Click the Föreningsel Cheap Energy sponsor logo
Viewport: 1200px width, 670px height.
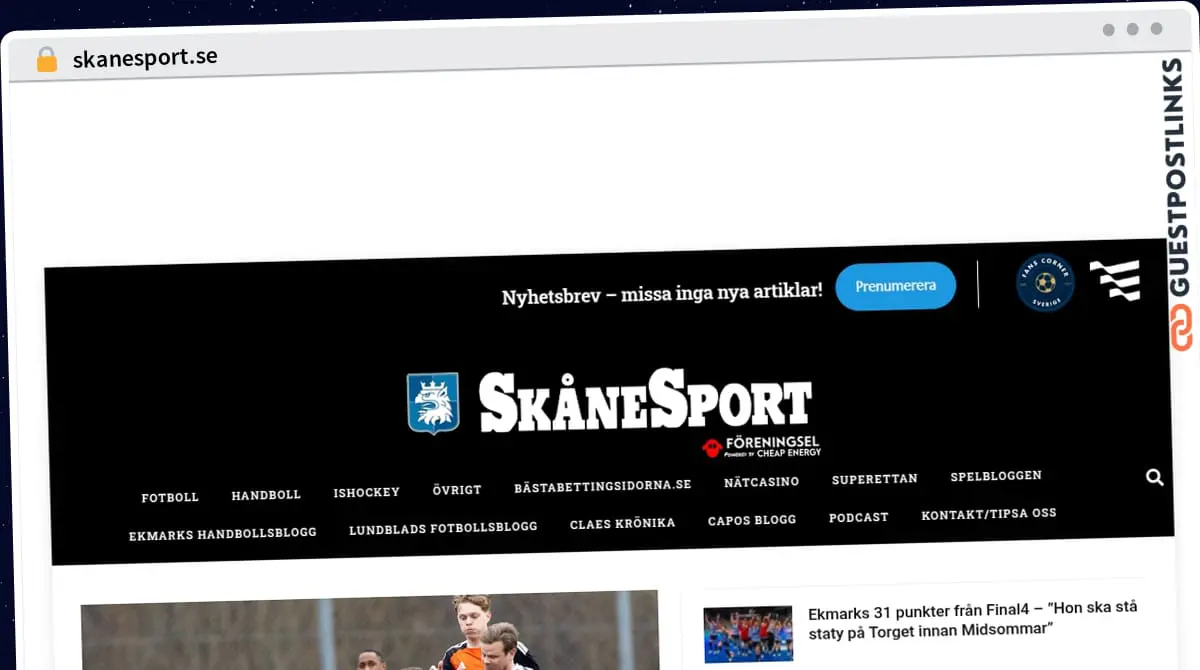point(762,446)
